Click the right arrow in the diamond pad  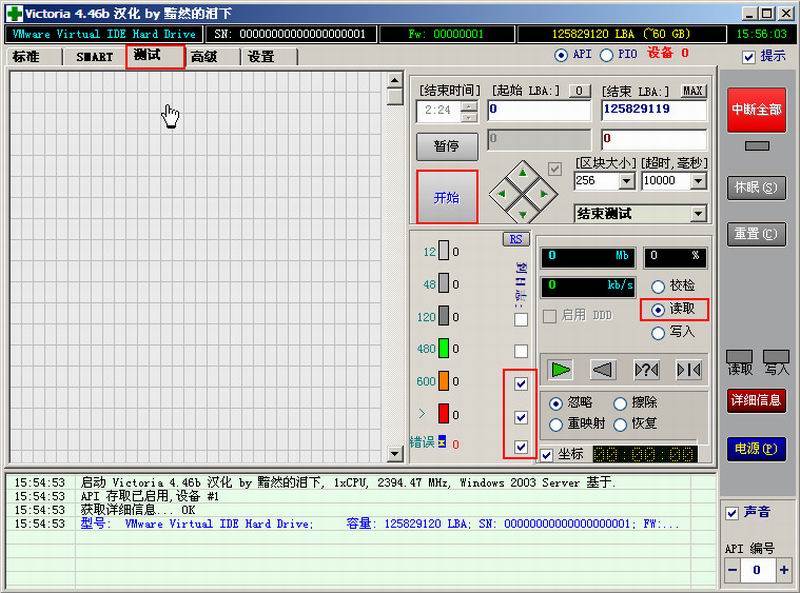pos(543,193)
